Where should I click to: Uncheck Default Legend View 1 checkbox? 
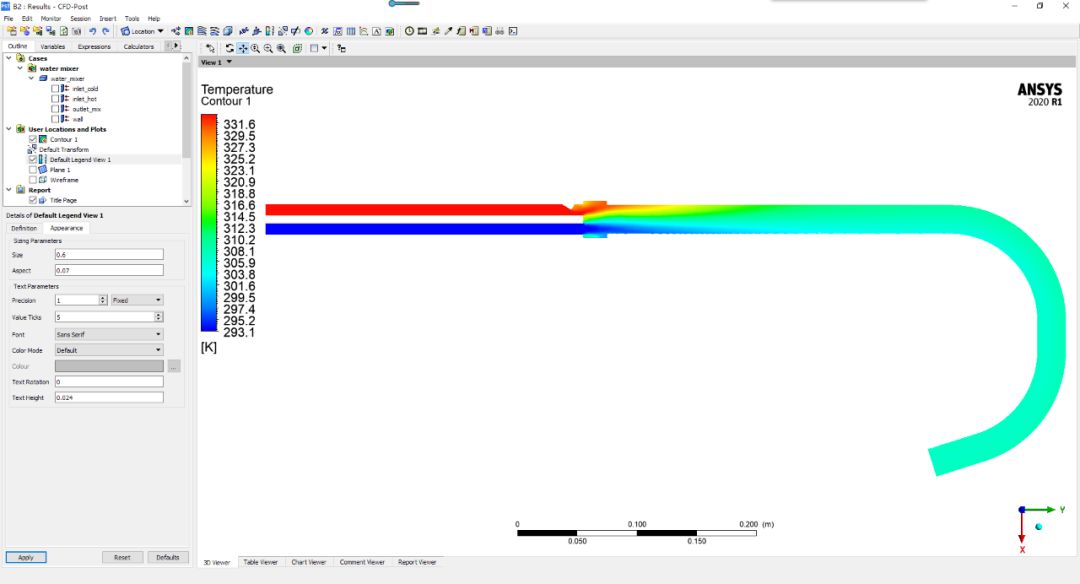click(32, 159)
